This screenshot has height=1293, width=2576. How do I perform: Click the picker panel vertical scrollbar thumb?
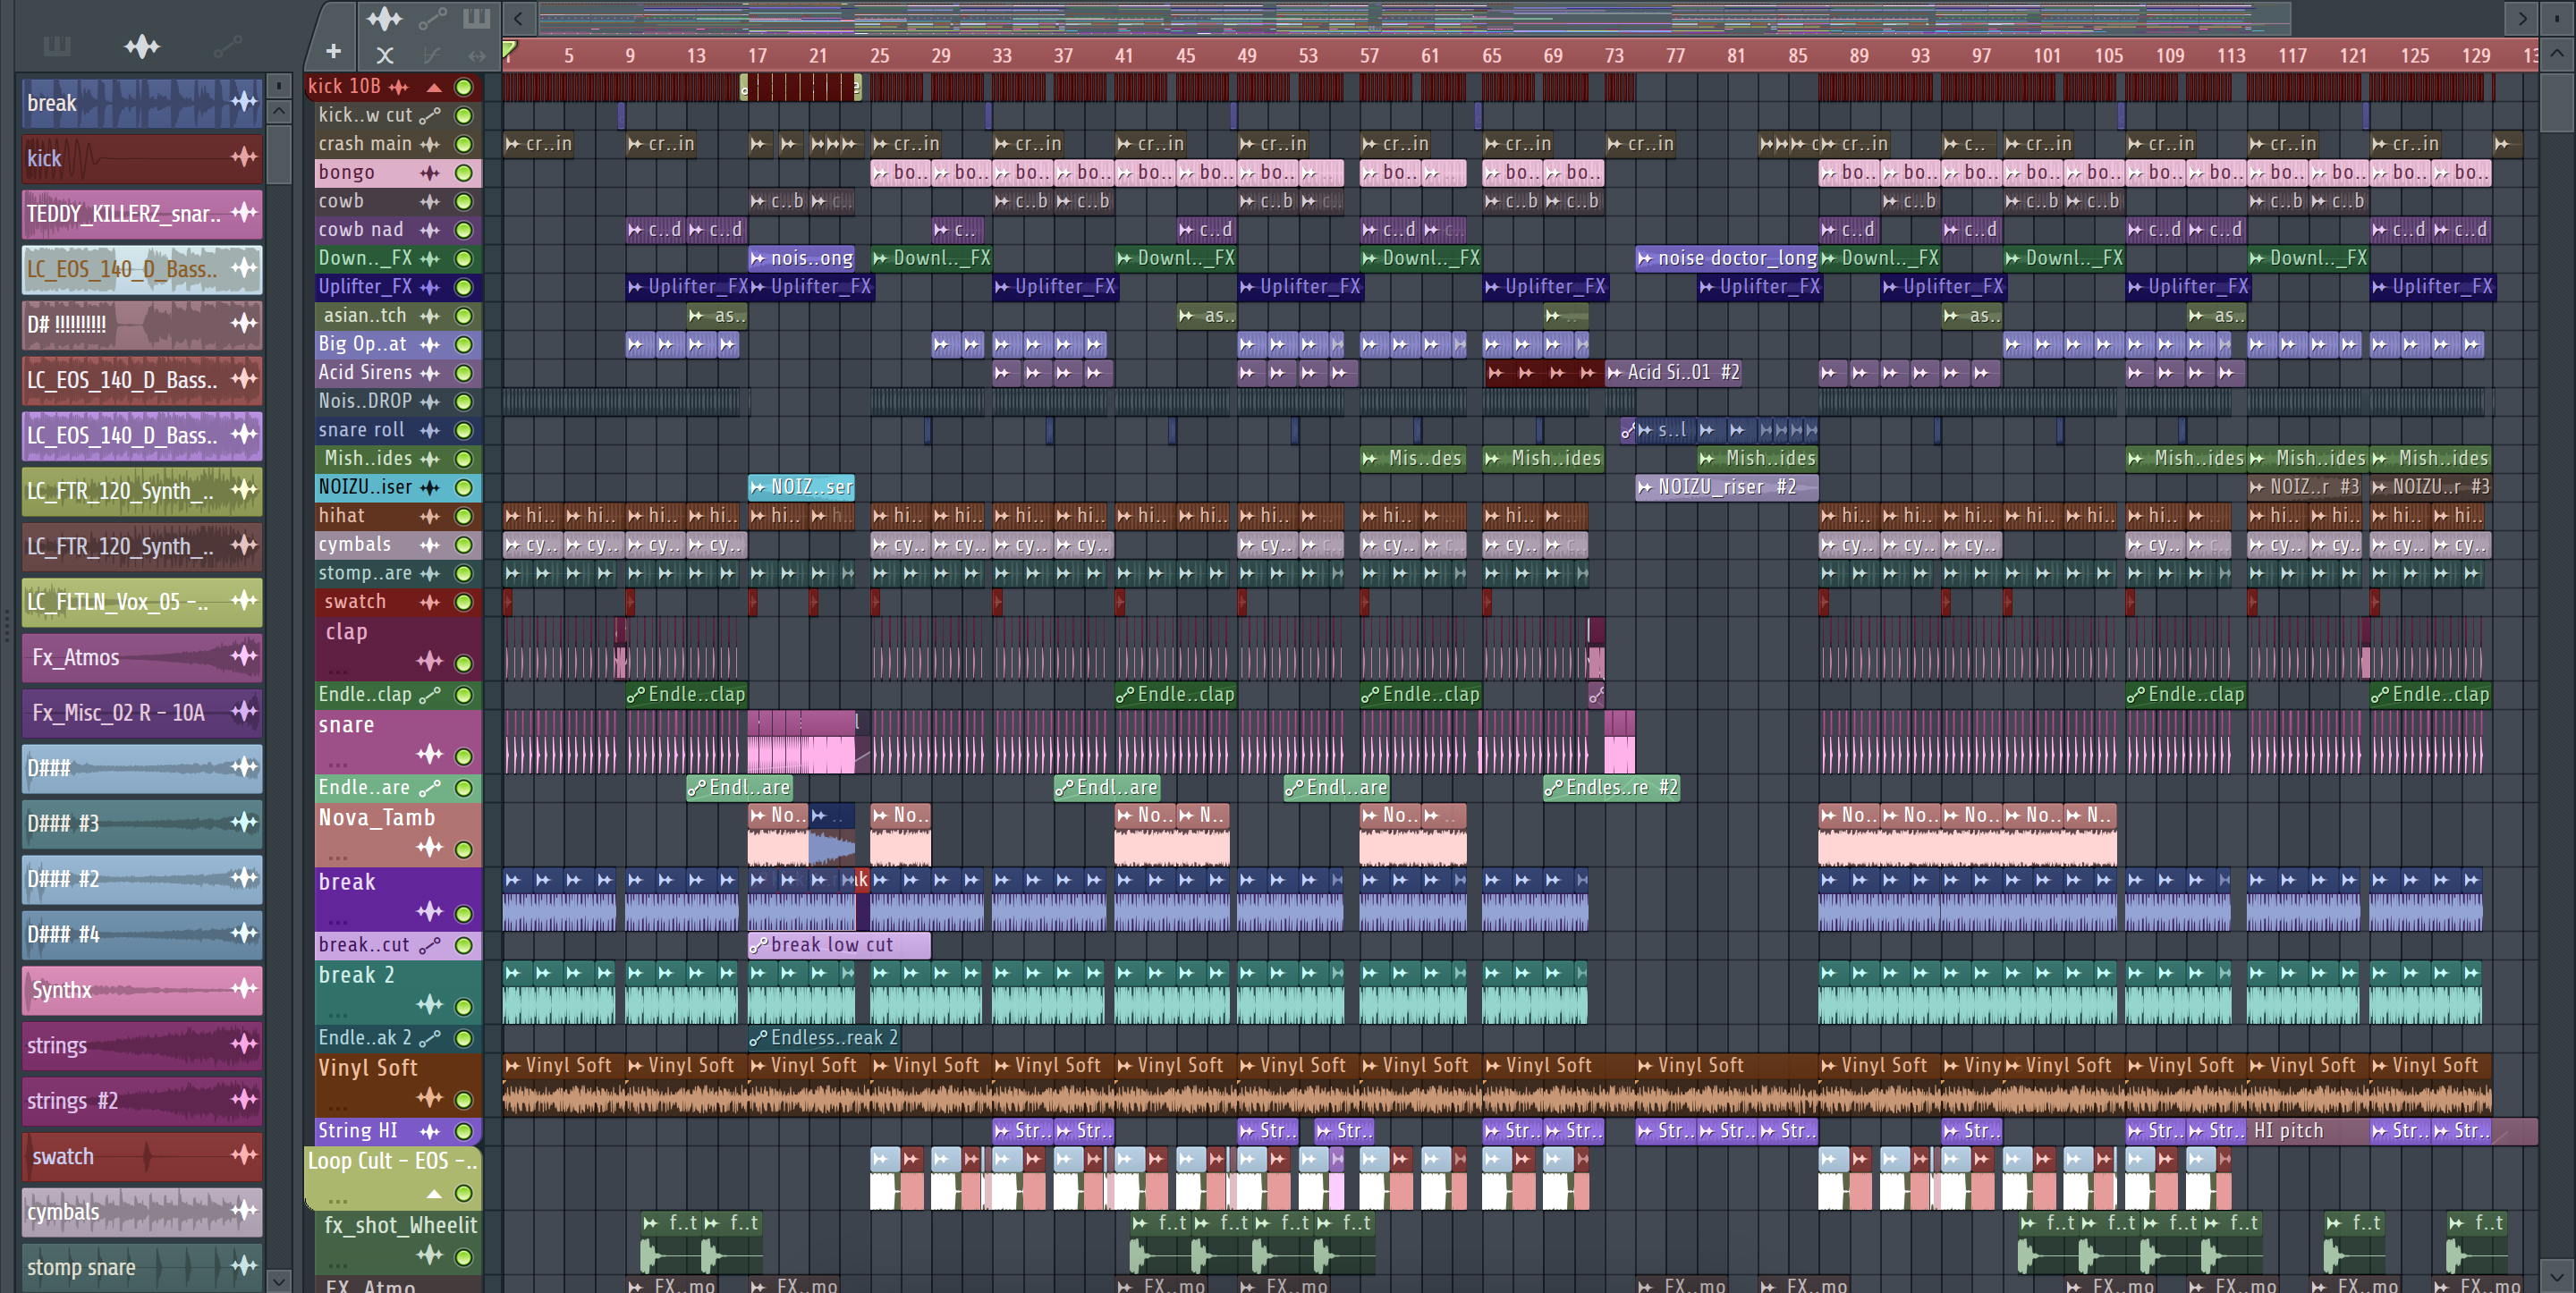tap(279, 154)
